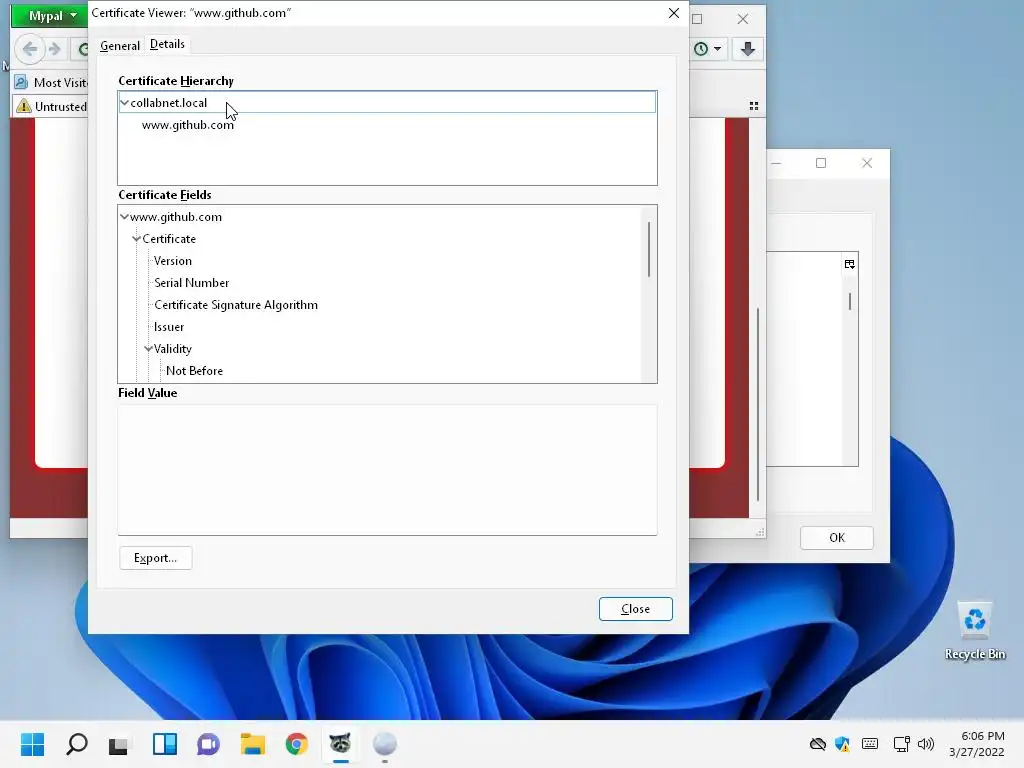Viewport: 1024px width, 768px height.
Task: Click OK in the background dialog
Action: (837, 537)
